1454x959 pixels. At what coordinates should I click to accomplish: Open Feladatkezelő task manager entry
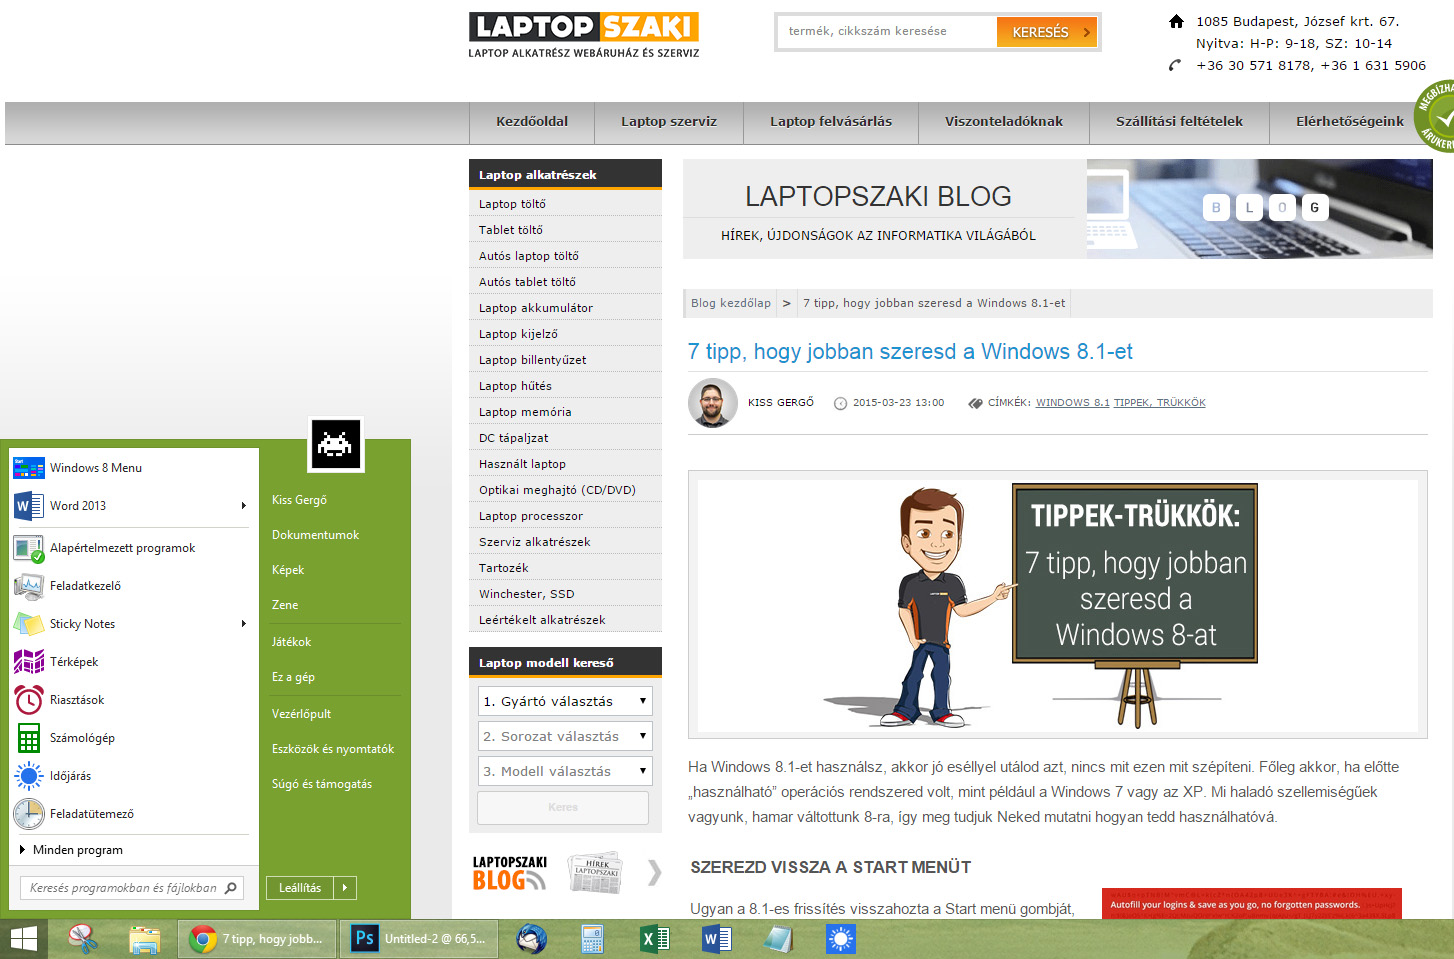pyautogui.click(x=85, y=586)
